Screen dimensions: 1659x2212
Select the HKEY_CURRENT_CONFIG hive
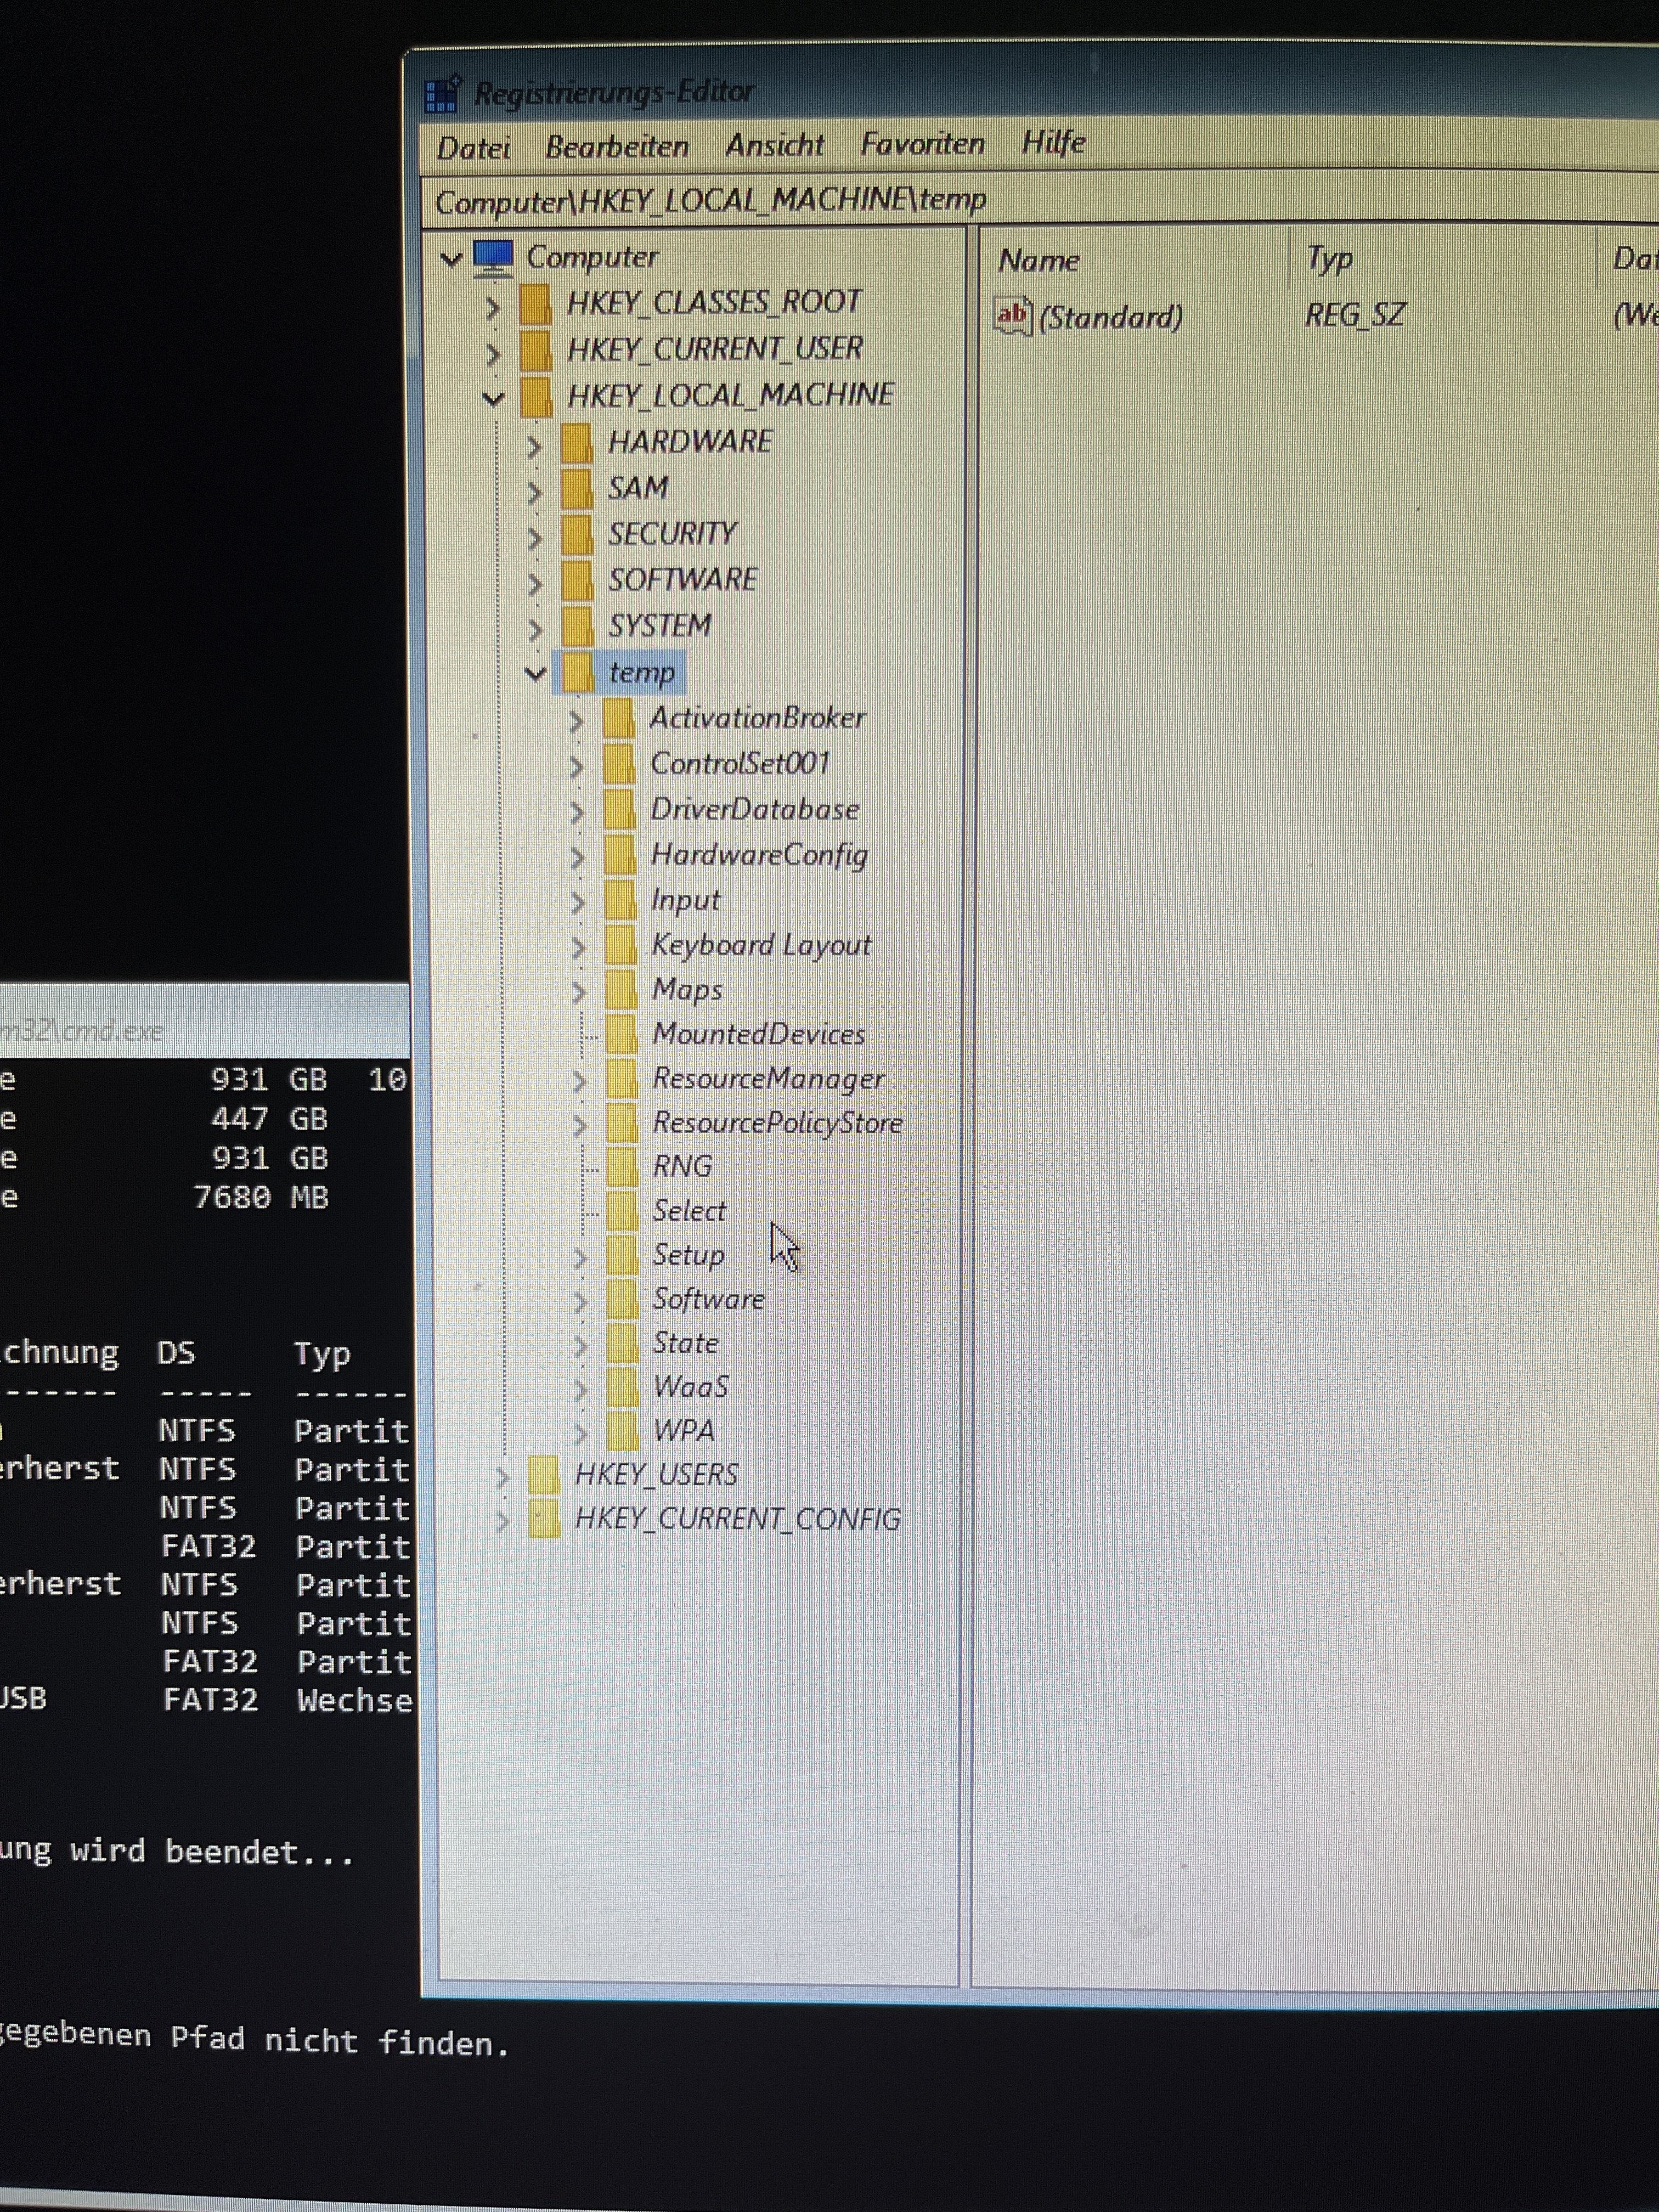click(x=737, y=1519)
